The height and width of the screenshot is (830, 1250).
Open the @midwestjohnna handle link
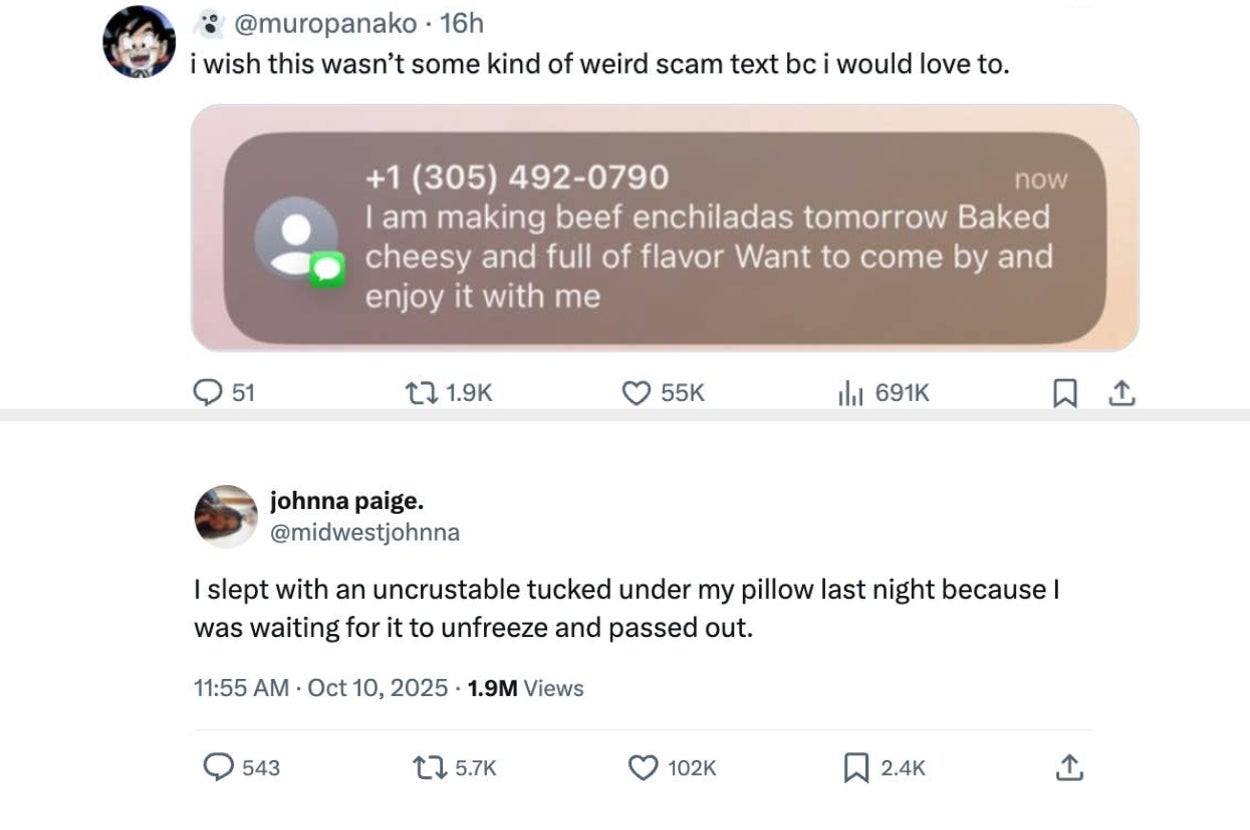pos(365,532)
